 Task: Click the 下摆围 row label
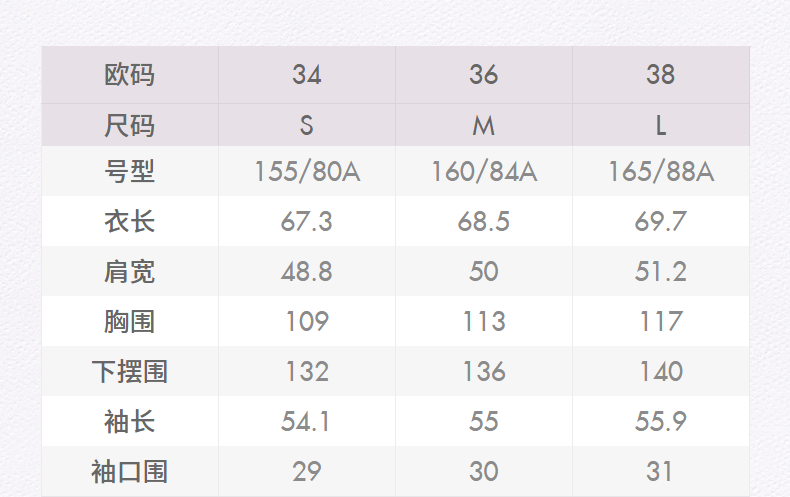point(130,372)
